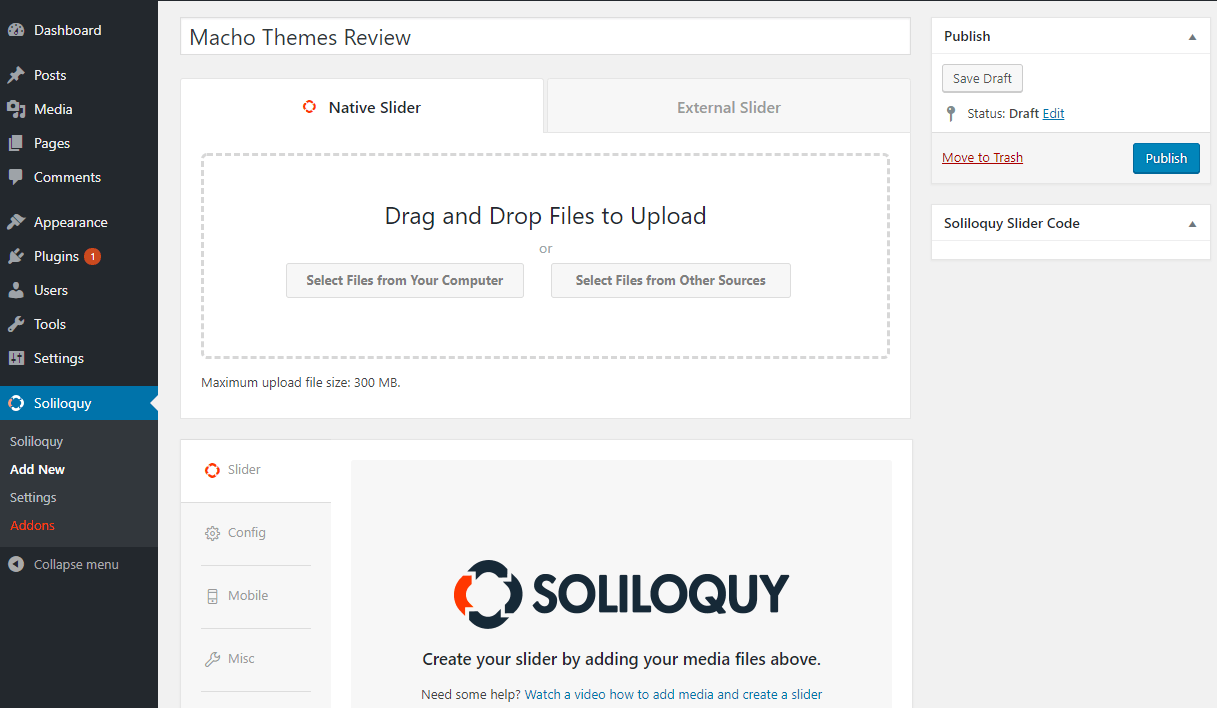
Task: Switch to the External Slider tab
Action: coord(729,107)
